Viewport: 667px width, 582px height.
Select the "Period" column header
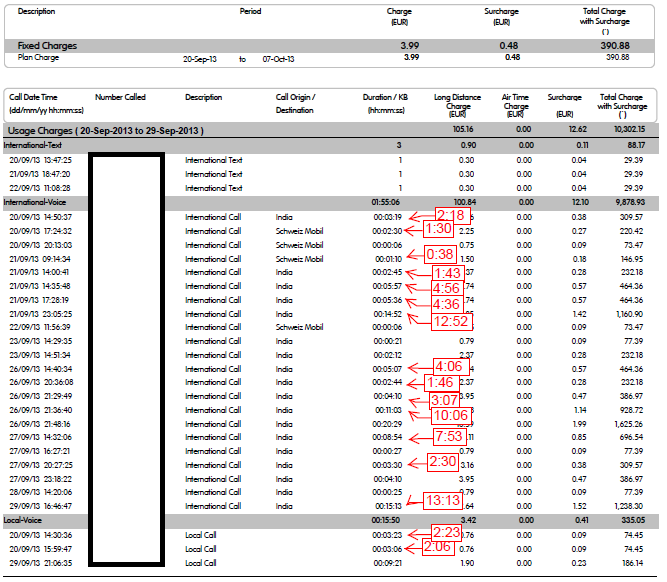(250, 11)
